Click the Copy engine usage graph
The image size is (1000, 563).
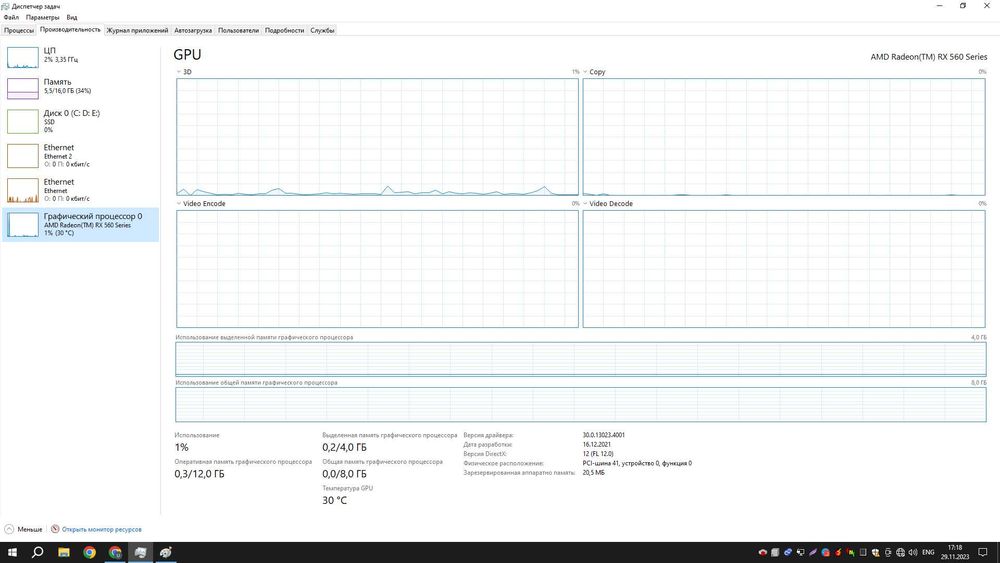(x=784, y=137)
